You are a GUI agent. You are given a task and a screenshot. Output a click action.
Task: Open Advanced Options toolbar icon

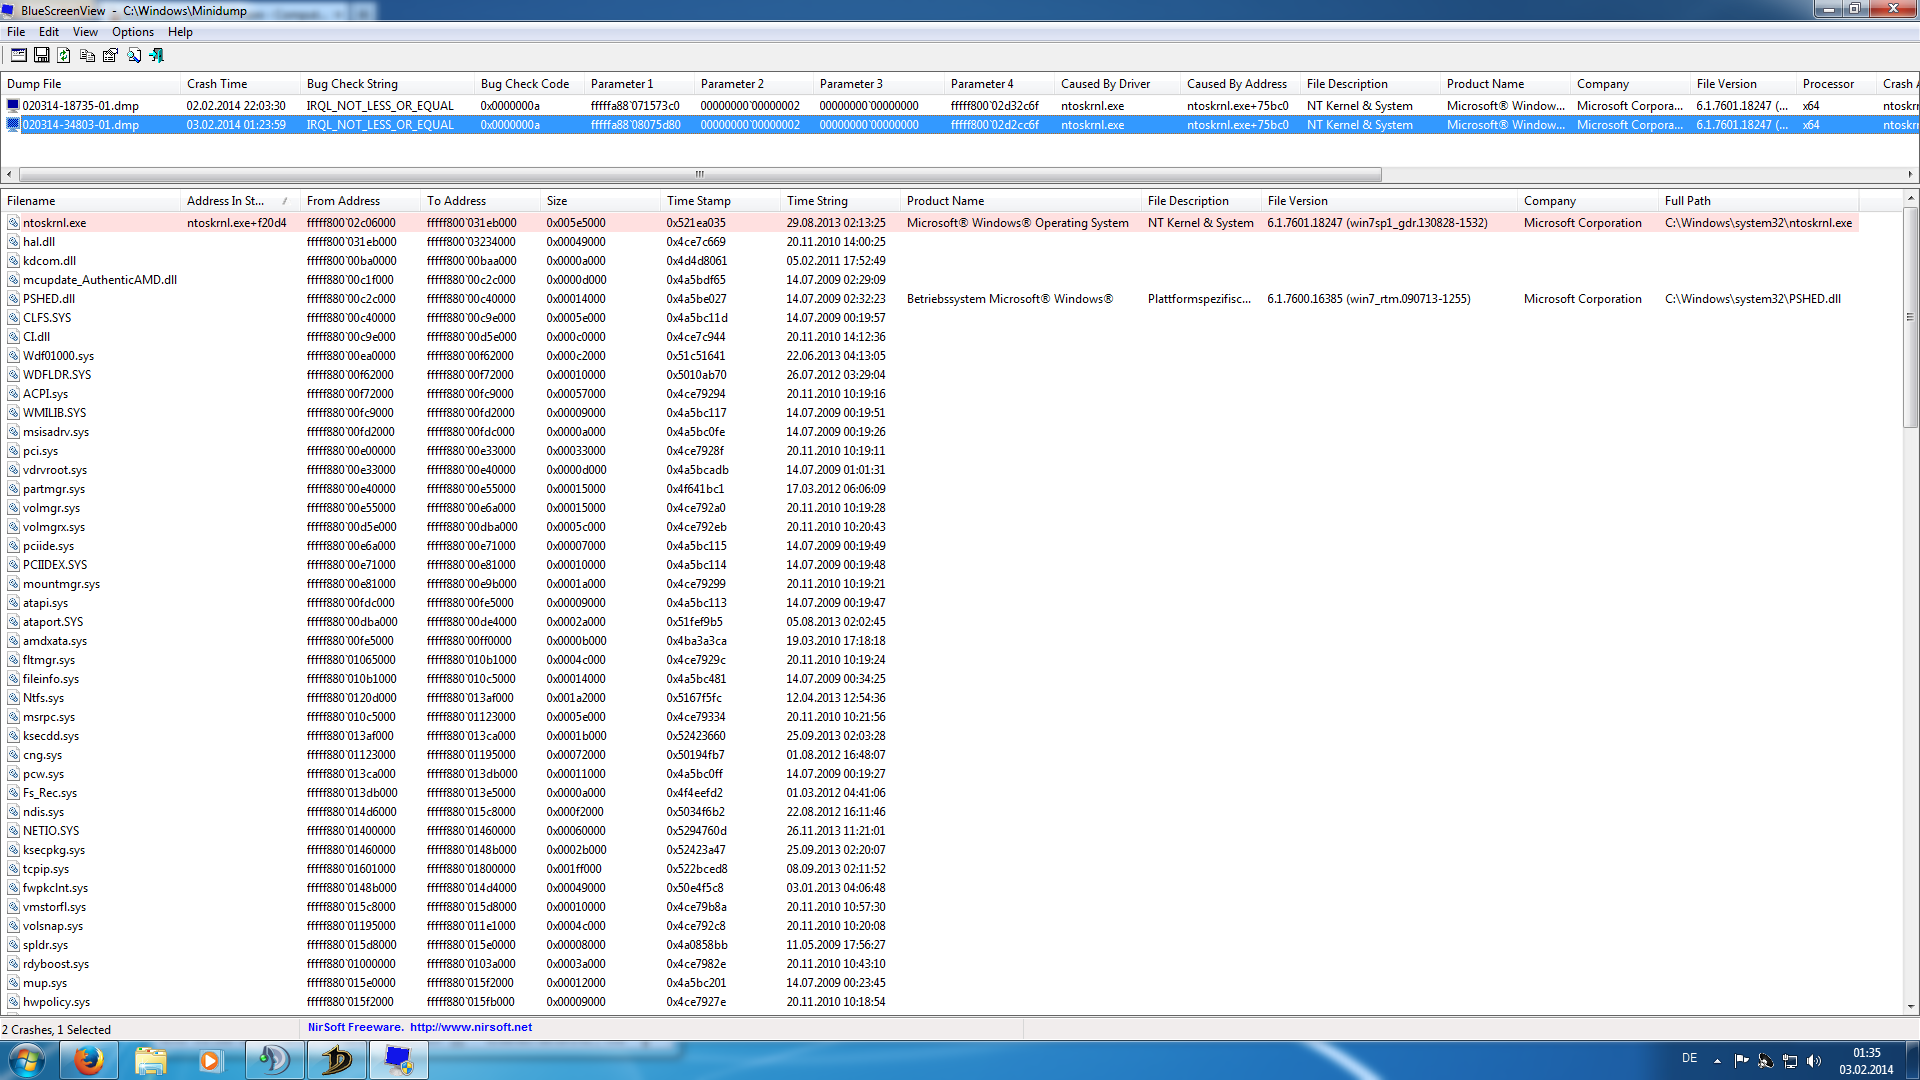tap(19, 55)
